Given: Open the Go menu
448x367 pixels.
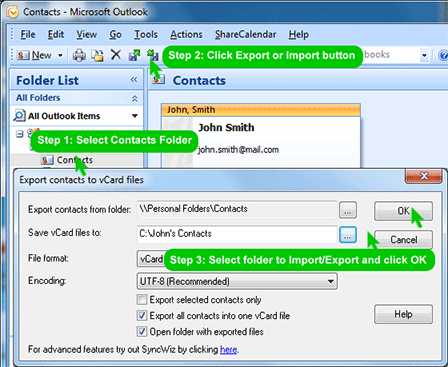Looking at the screenshot, I should pos(115,34).
